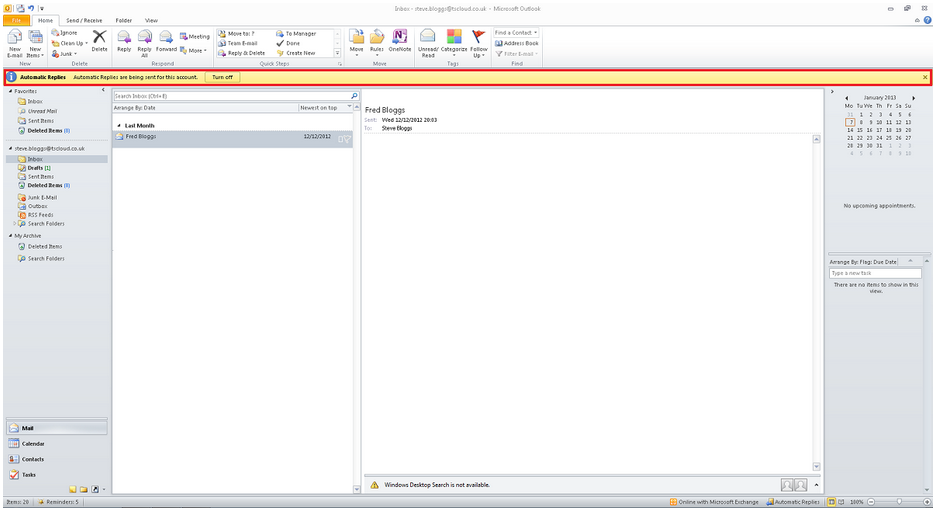This screenshot has height=511, width=936.
Task: Apply the Move to: ? quick step
Action: pos(236,33)
